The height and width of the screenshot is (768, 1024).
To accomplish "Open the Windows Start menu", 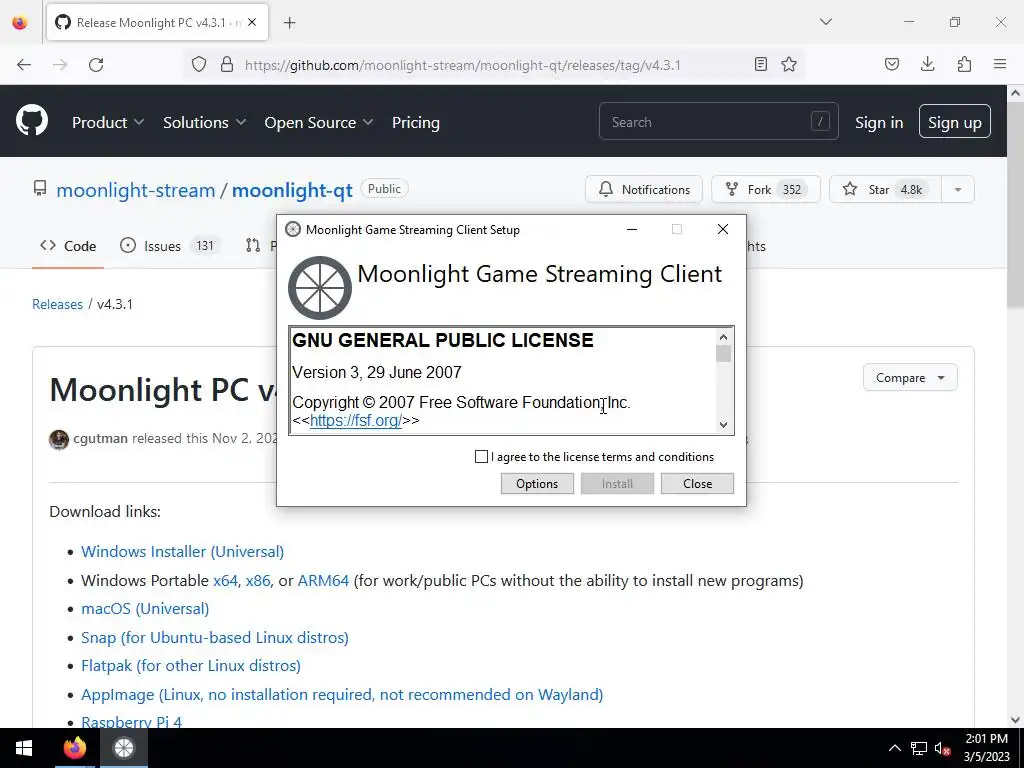I will [24, 748].
